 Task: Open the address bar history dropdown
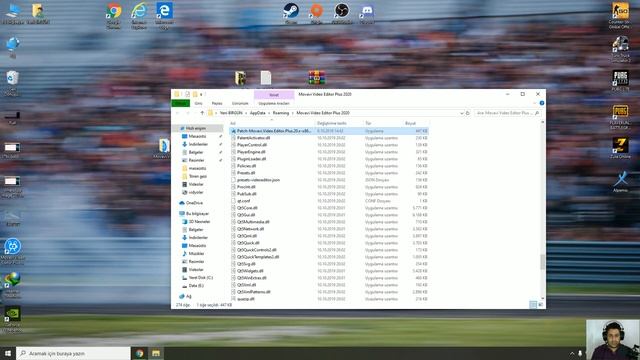coord(462,113)
